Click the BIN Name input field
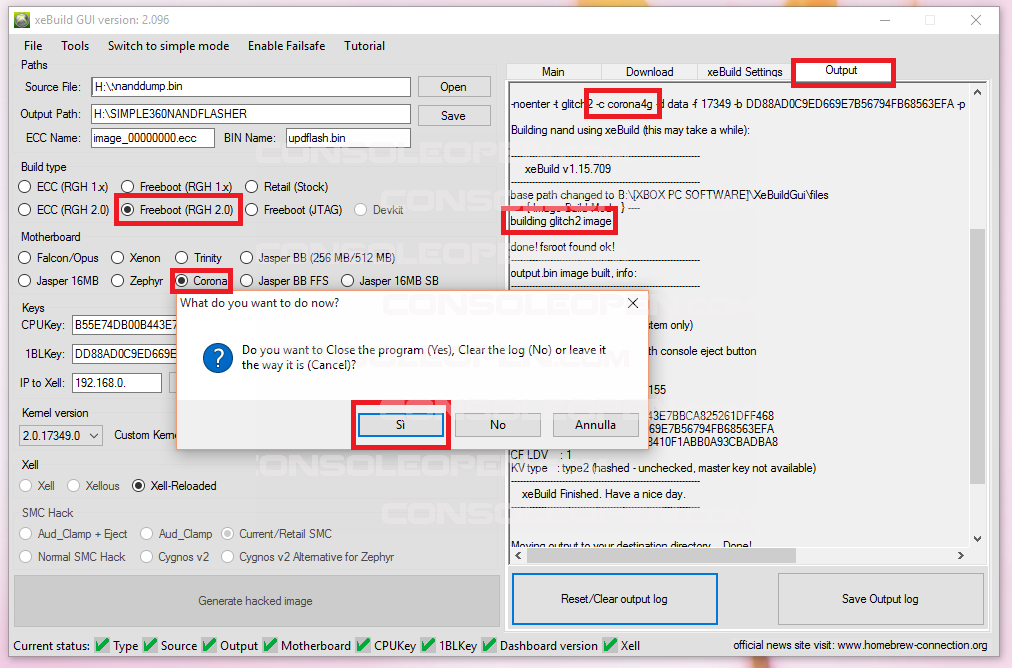1012x668 pixels. point(348,137)
